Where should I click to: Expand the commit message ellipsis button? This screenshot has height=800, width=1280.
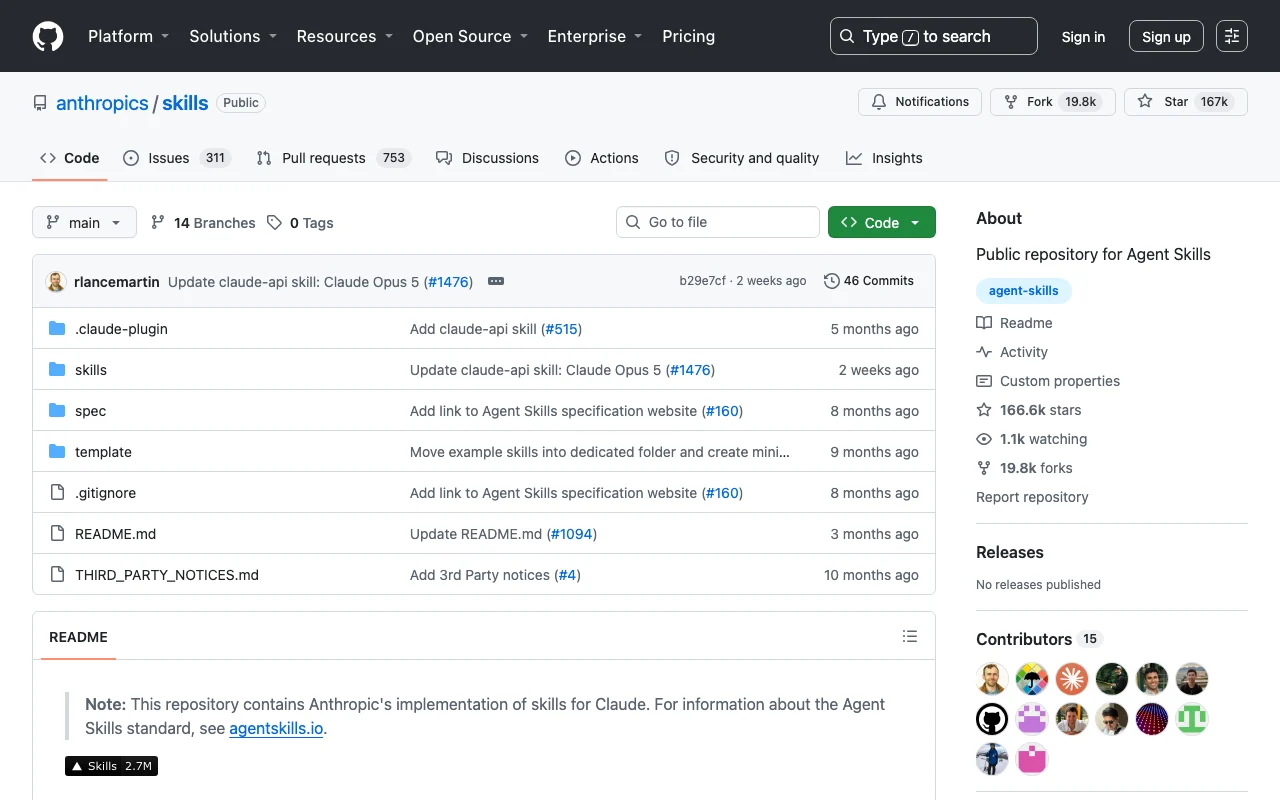[x=496, y=281]
